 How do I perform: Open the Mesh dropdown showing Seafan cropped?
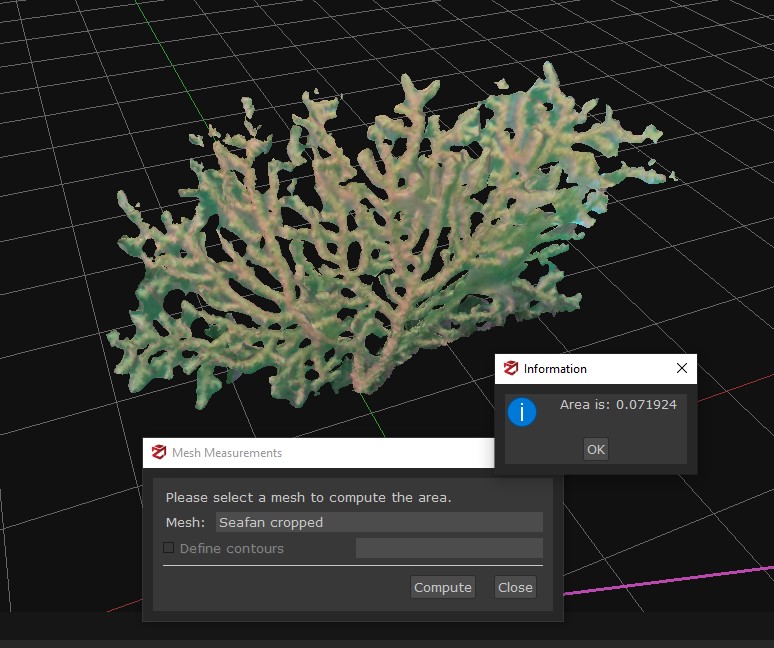379,522
